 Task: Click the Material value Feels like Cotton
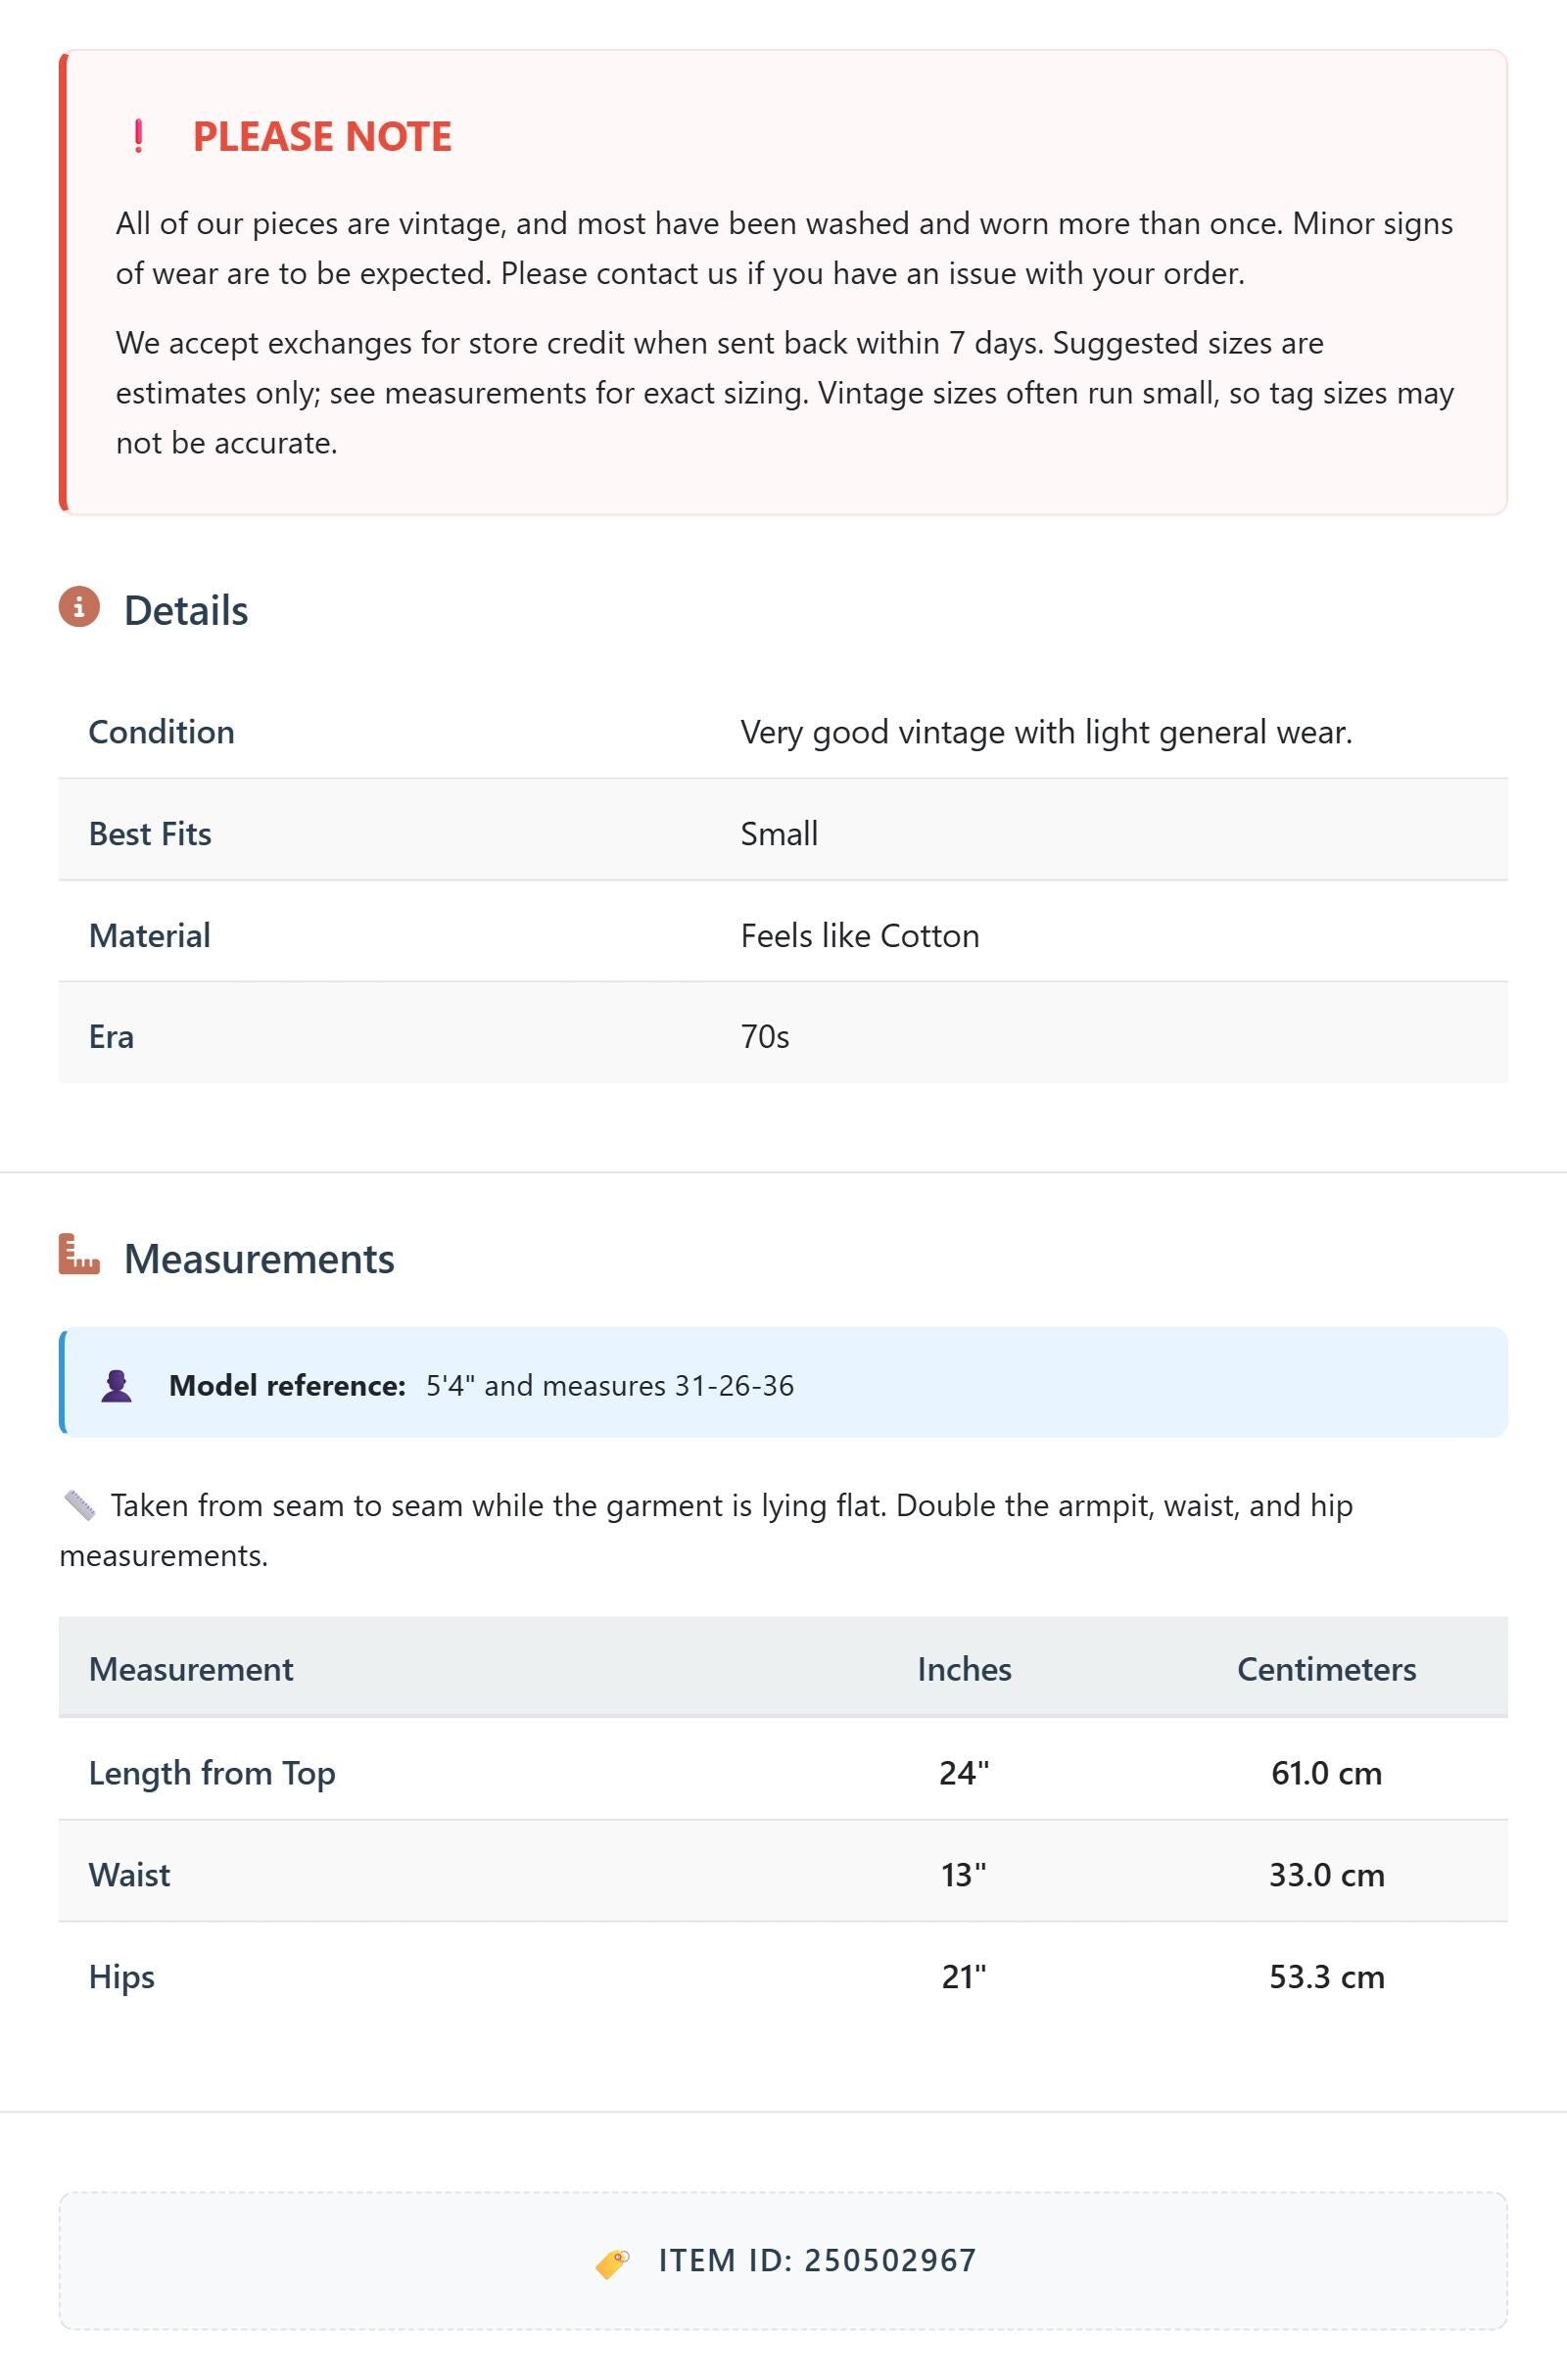pyautogui.click(x=860, y=936)
